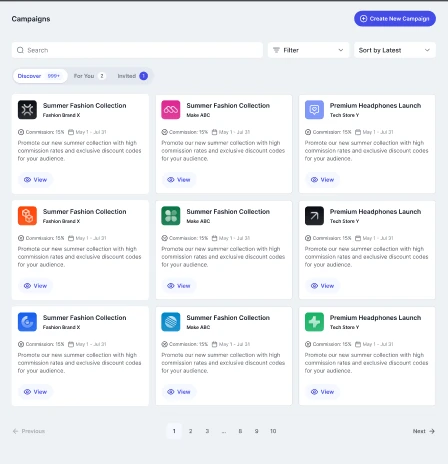Click into the Search field
Screen dimensions: 448x464
(137, 50)
